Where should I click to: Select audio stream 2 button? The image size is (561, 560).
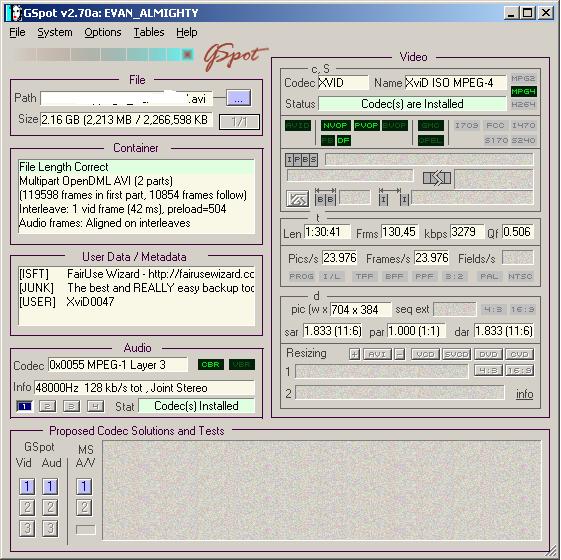(47, 406)
